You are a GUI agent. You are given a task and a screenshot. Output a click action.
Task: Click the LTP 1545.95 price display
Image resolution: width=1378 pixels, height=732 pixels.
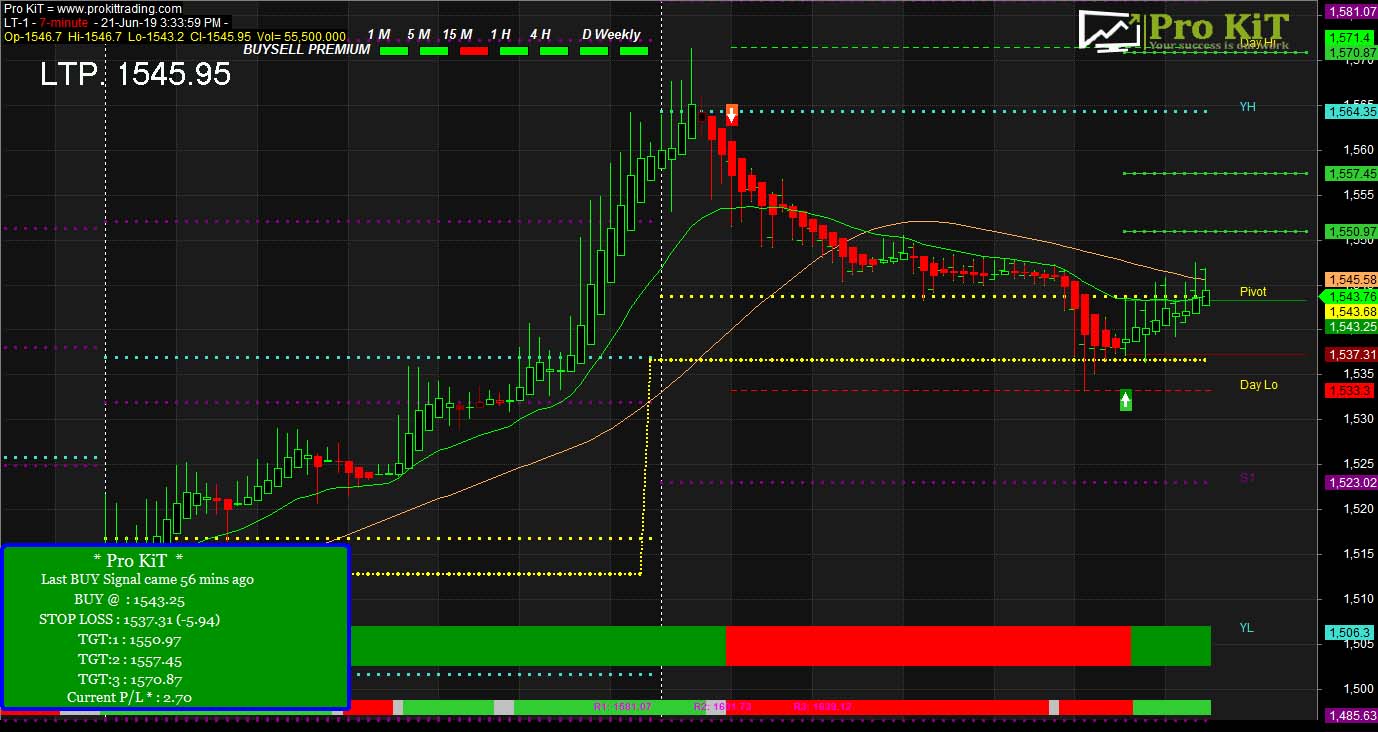point(136,74)
